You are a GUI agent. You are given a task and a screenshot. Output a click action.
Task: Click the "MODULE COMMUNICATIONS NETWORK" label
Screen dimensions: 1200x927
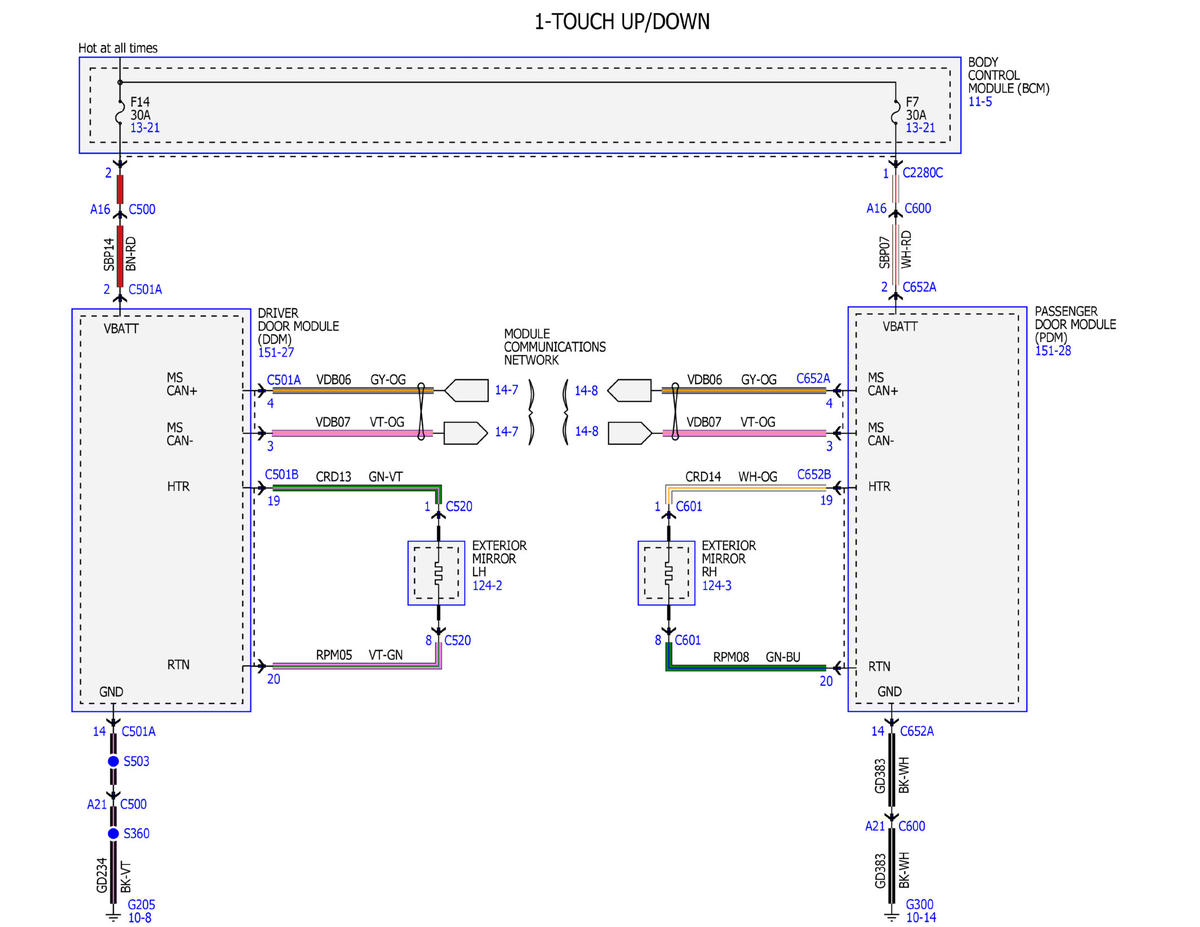pos(555,347)
